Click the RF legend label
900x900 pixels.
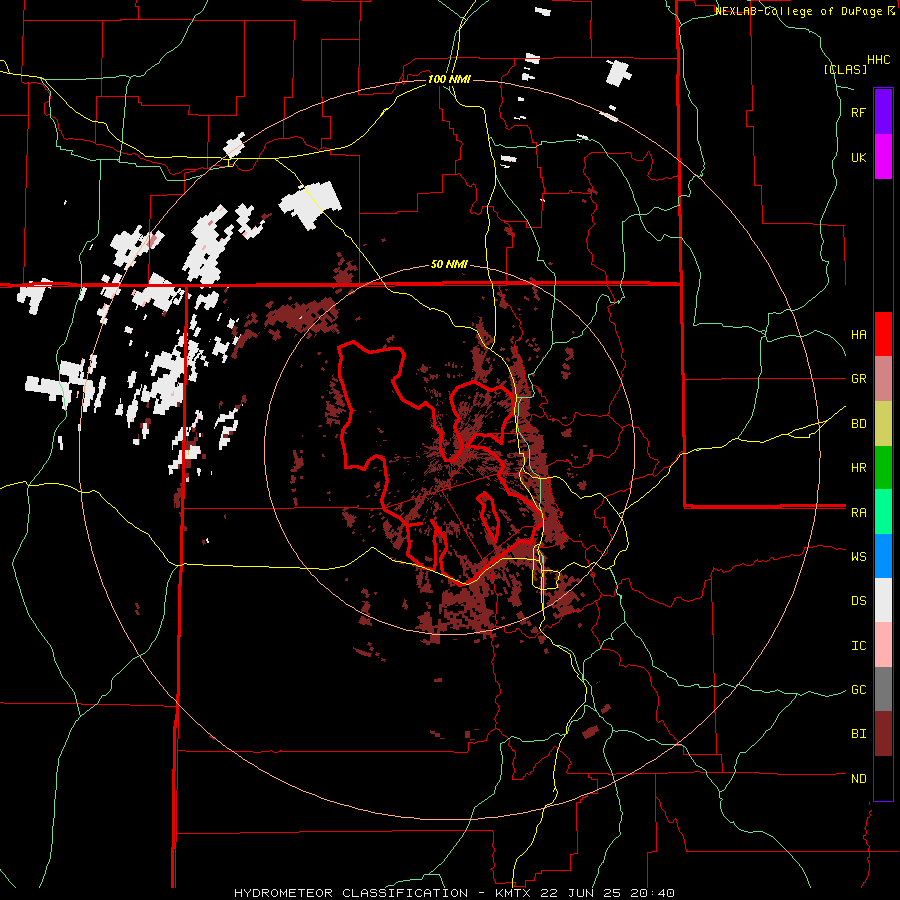click(859, 112)
